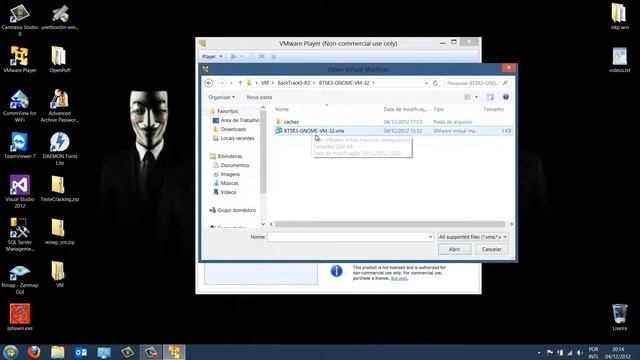The width and height of the screenshot is (640, 360).
Task: Select the Lixeira recycle bin icon
Action: pyautogui.click(x=620, y=317)
